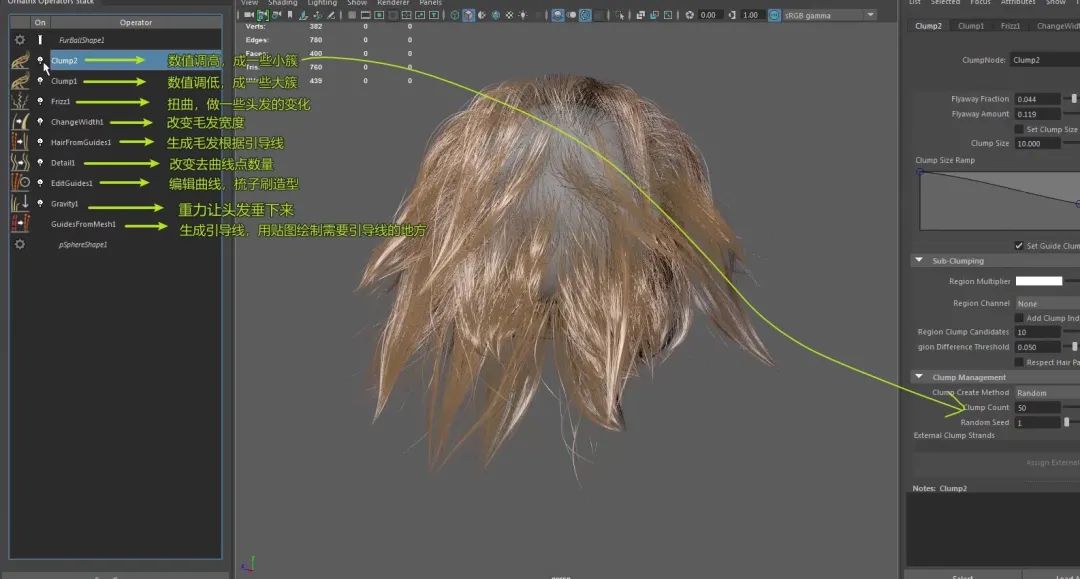Click the Frizz1 operator icon

coord(19,101)
